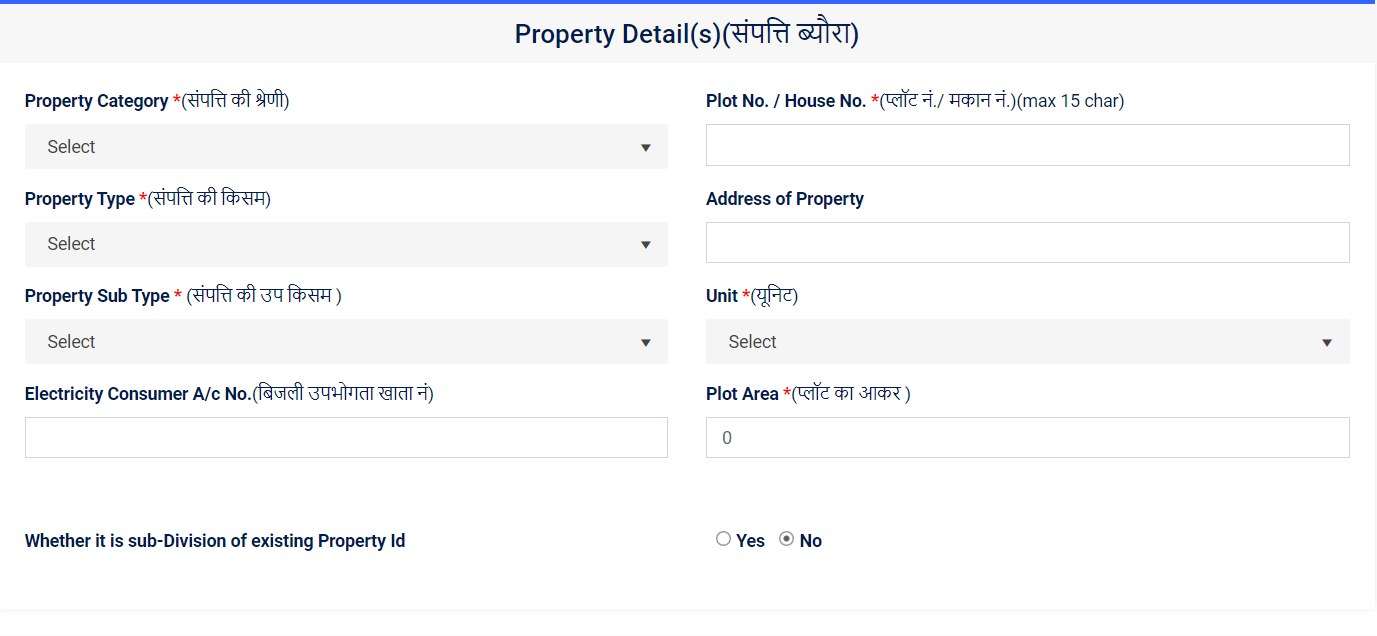1377x636 pixels.
Task: Click the Property Category label
Action: [x=95, y=100]
